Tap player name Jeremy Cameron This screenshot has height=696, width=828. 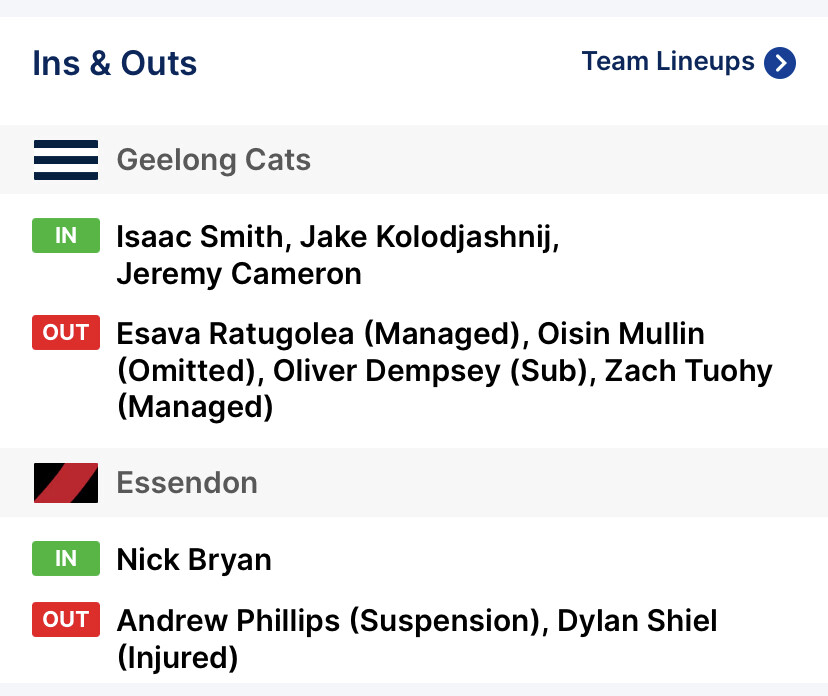click(239, 274)
